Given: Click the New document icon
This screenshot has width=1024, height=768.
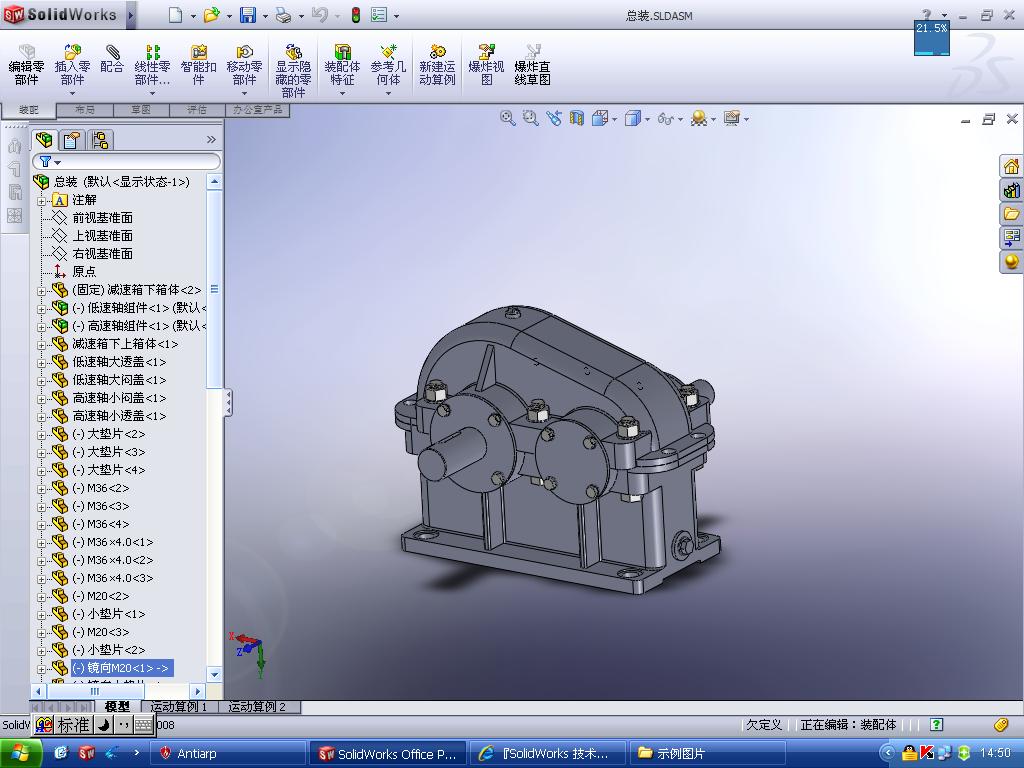Looking at the screenshot, I should pos(176,15).
